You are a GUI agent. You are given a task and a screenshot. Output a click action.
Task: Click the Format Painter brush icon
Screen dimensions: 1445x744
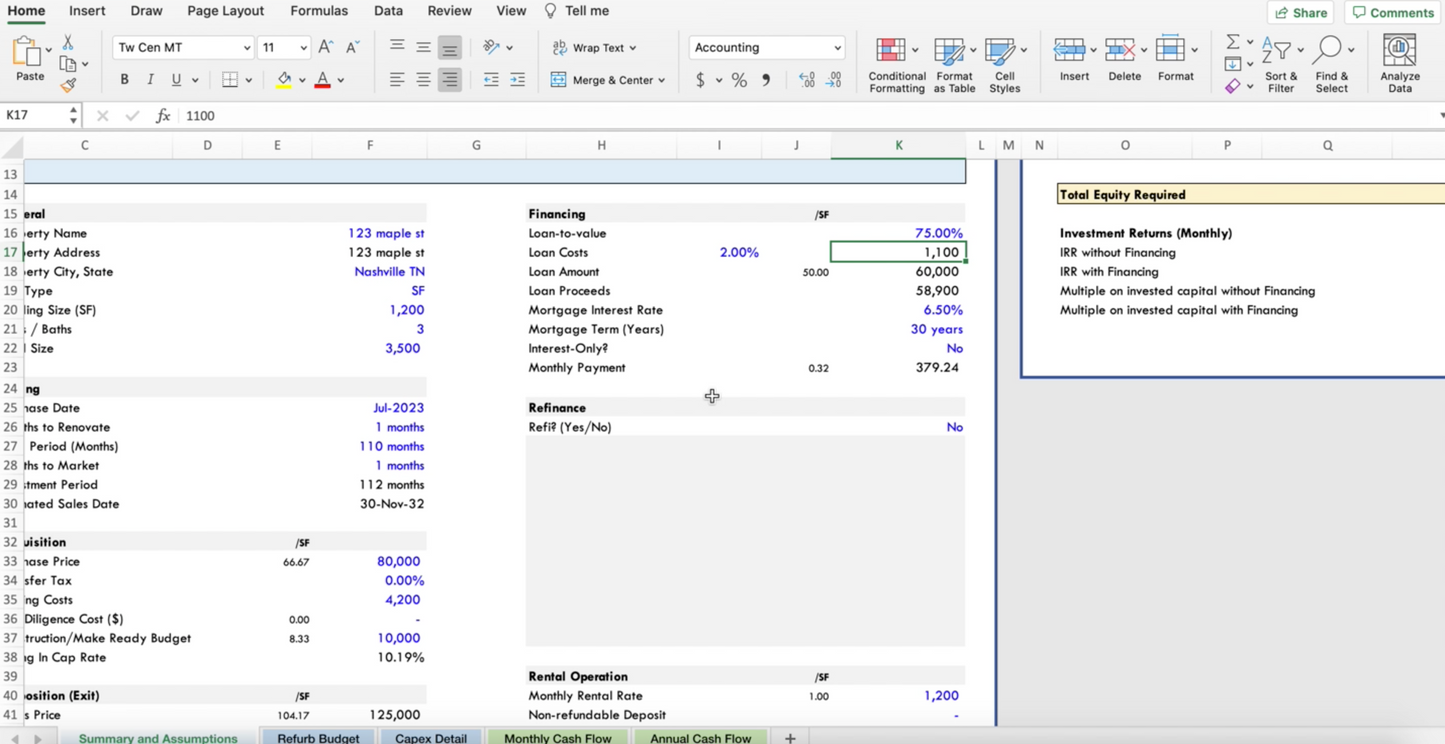click(68, 86)
